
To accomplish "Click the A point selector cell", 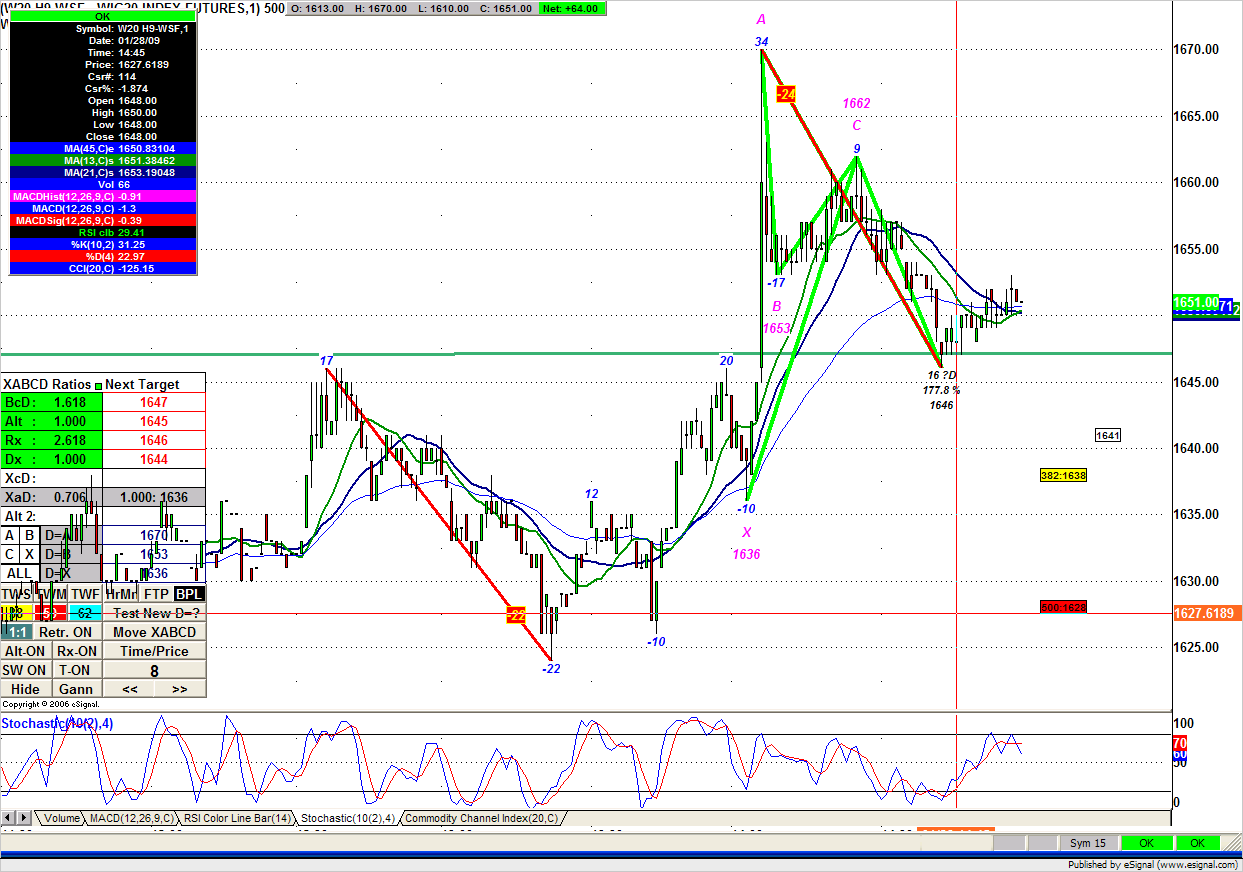I will point(10,535).
